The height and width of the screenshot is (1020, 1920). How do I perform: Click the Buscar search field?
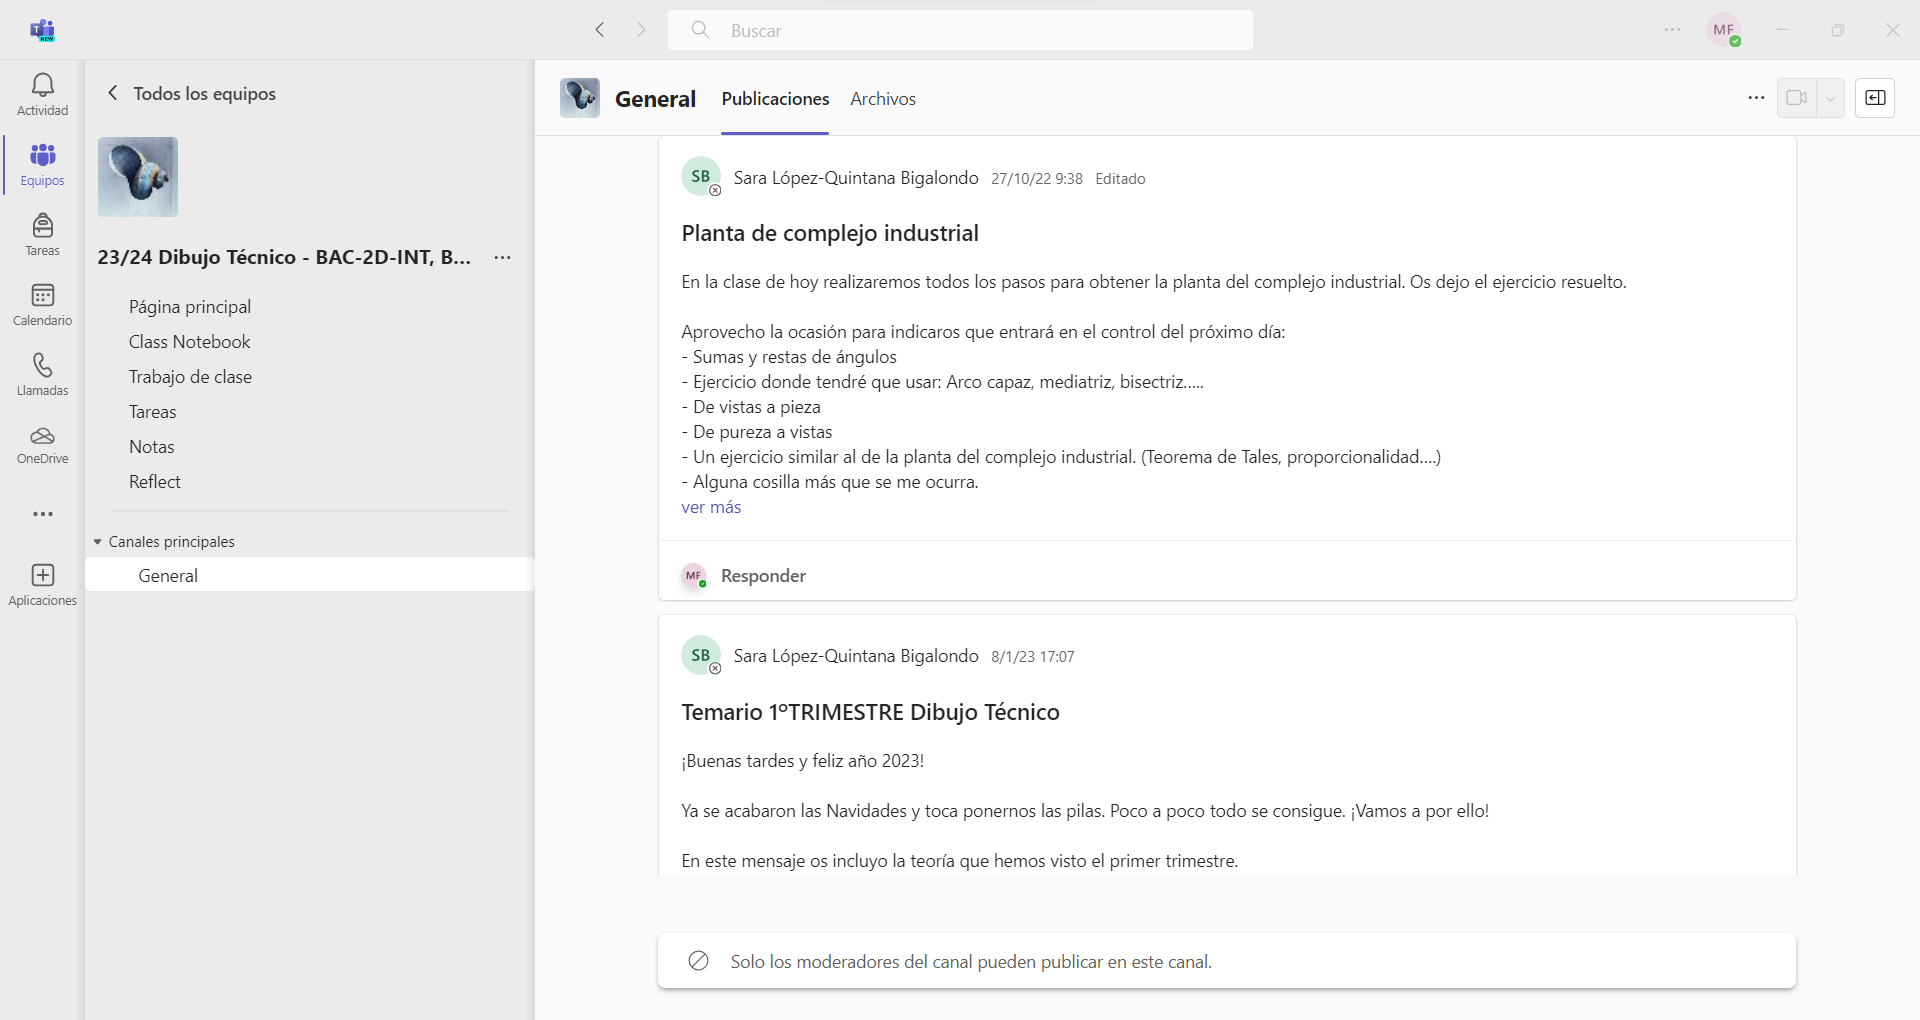tap(960, 30)
